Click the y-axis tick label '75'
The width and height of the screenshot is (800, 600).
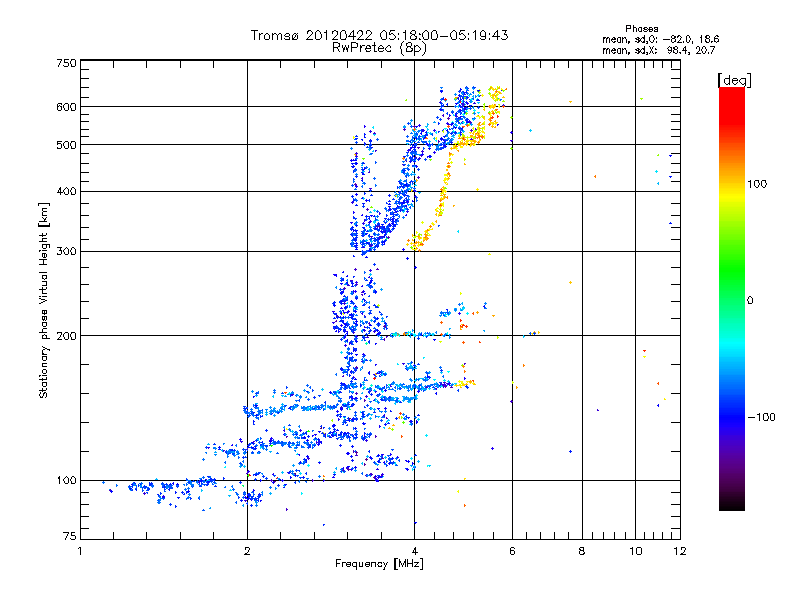point(70,536)
